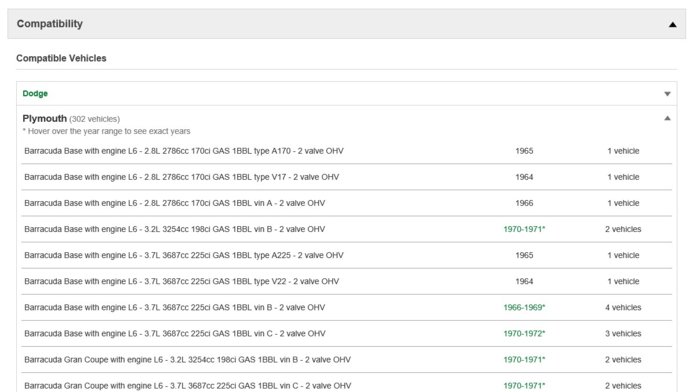Screen dimensions: 700x392
Task: Click year 1964 in type V17 row
Action: (x=524, y=177)
